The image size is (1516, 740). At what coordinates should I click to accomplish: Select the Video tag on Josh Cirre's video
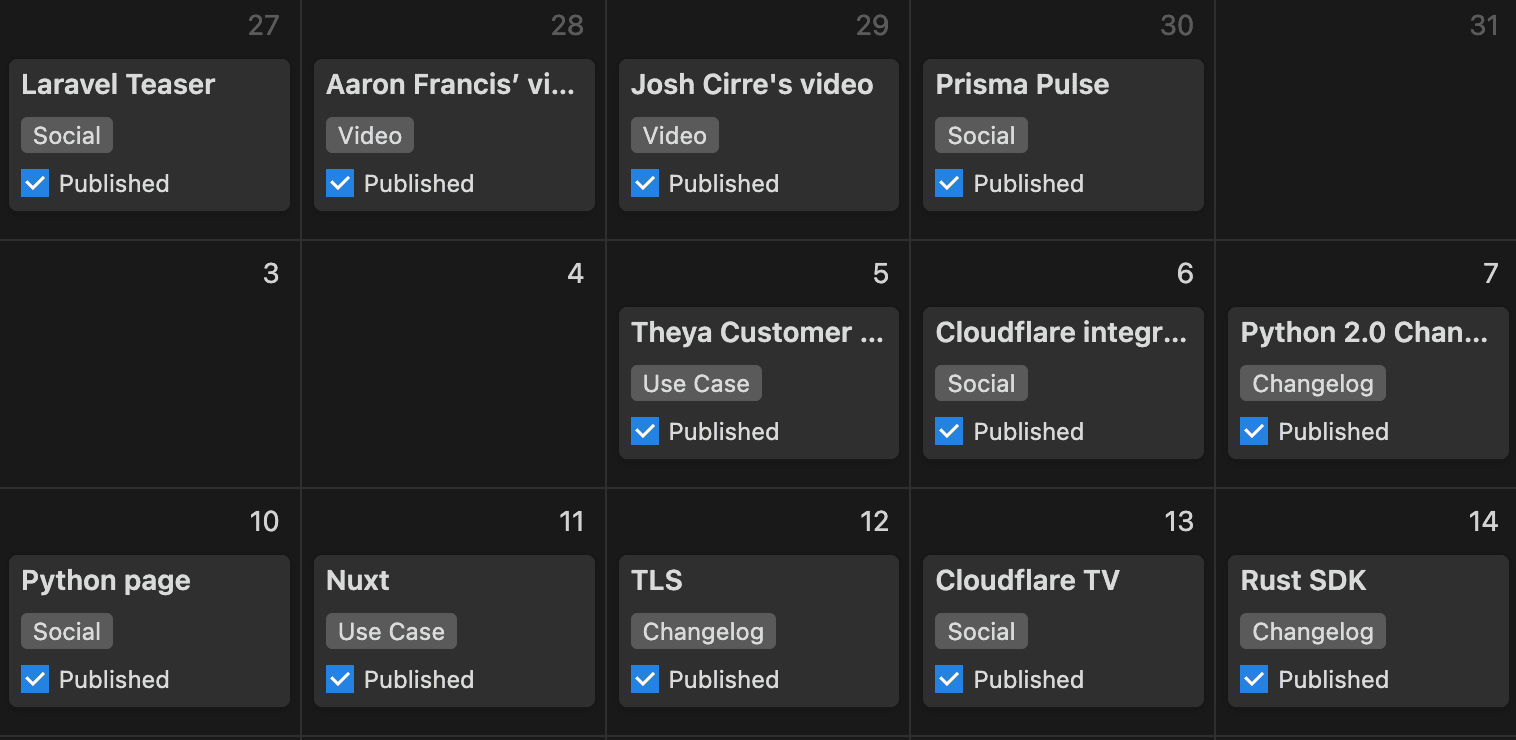[x=674, y=134]
